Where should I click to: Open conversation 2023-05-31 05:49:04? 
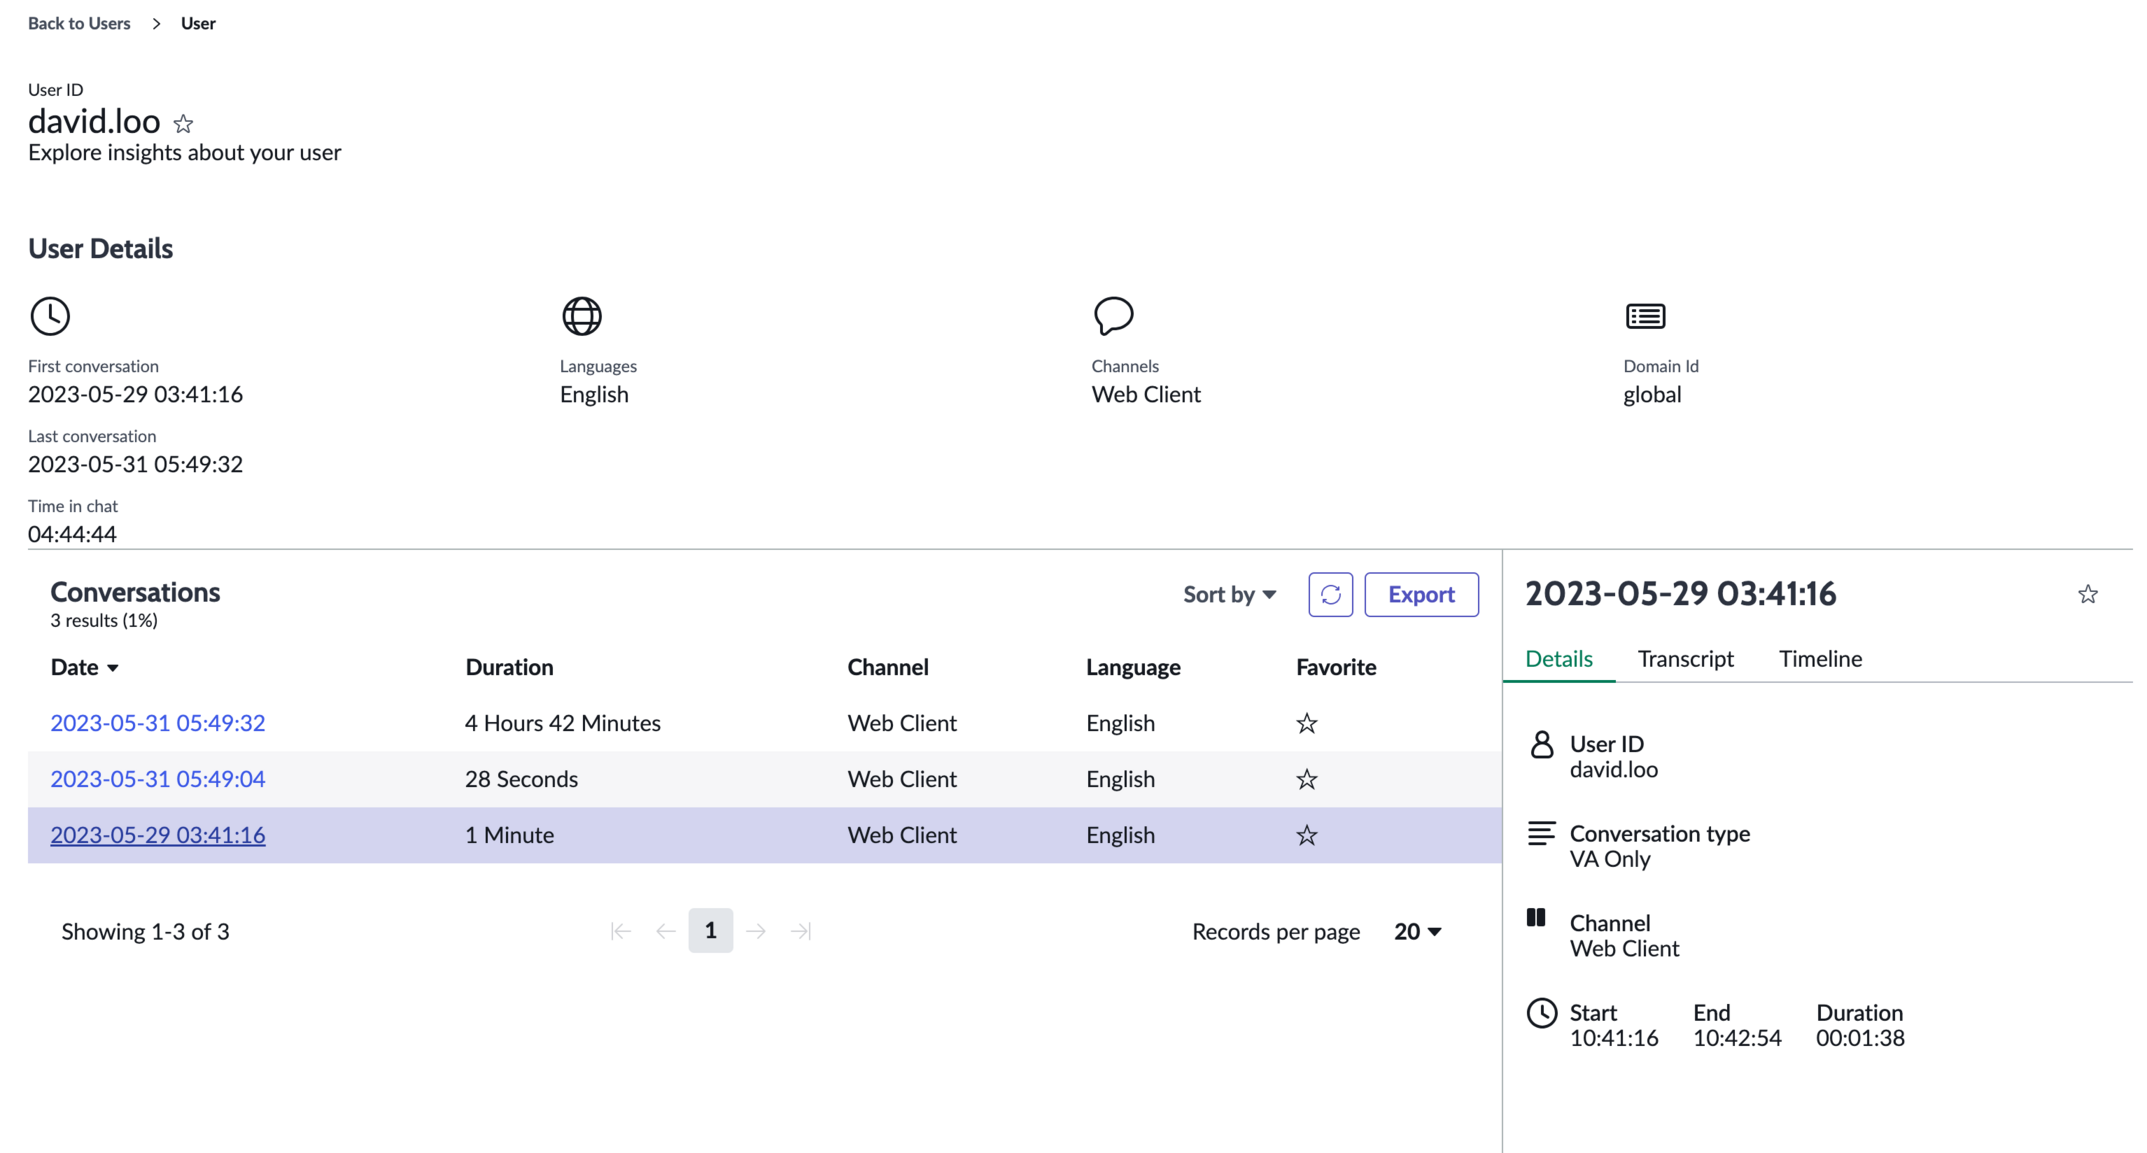point(158,779)
